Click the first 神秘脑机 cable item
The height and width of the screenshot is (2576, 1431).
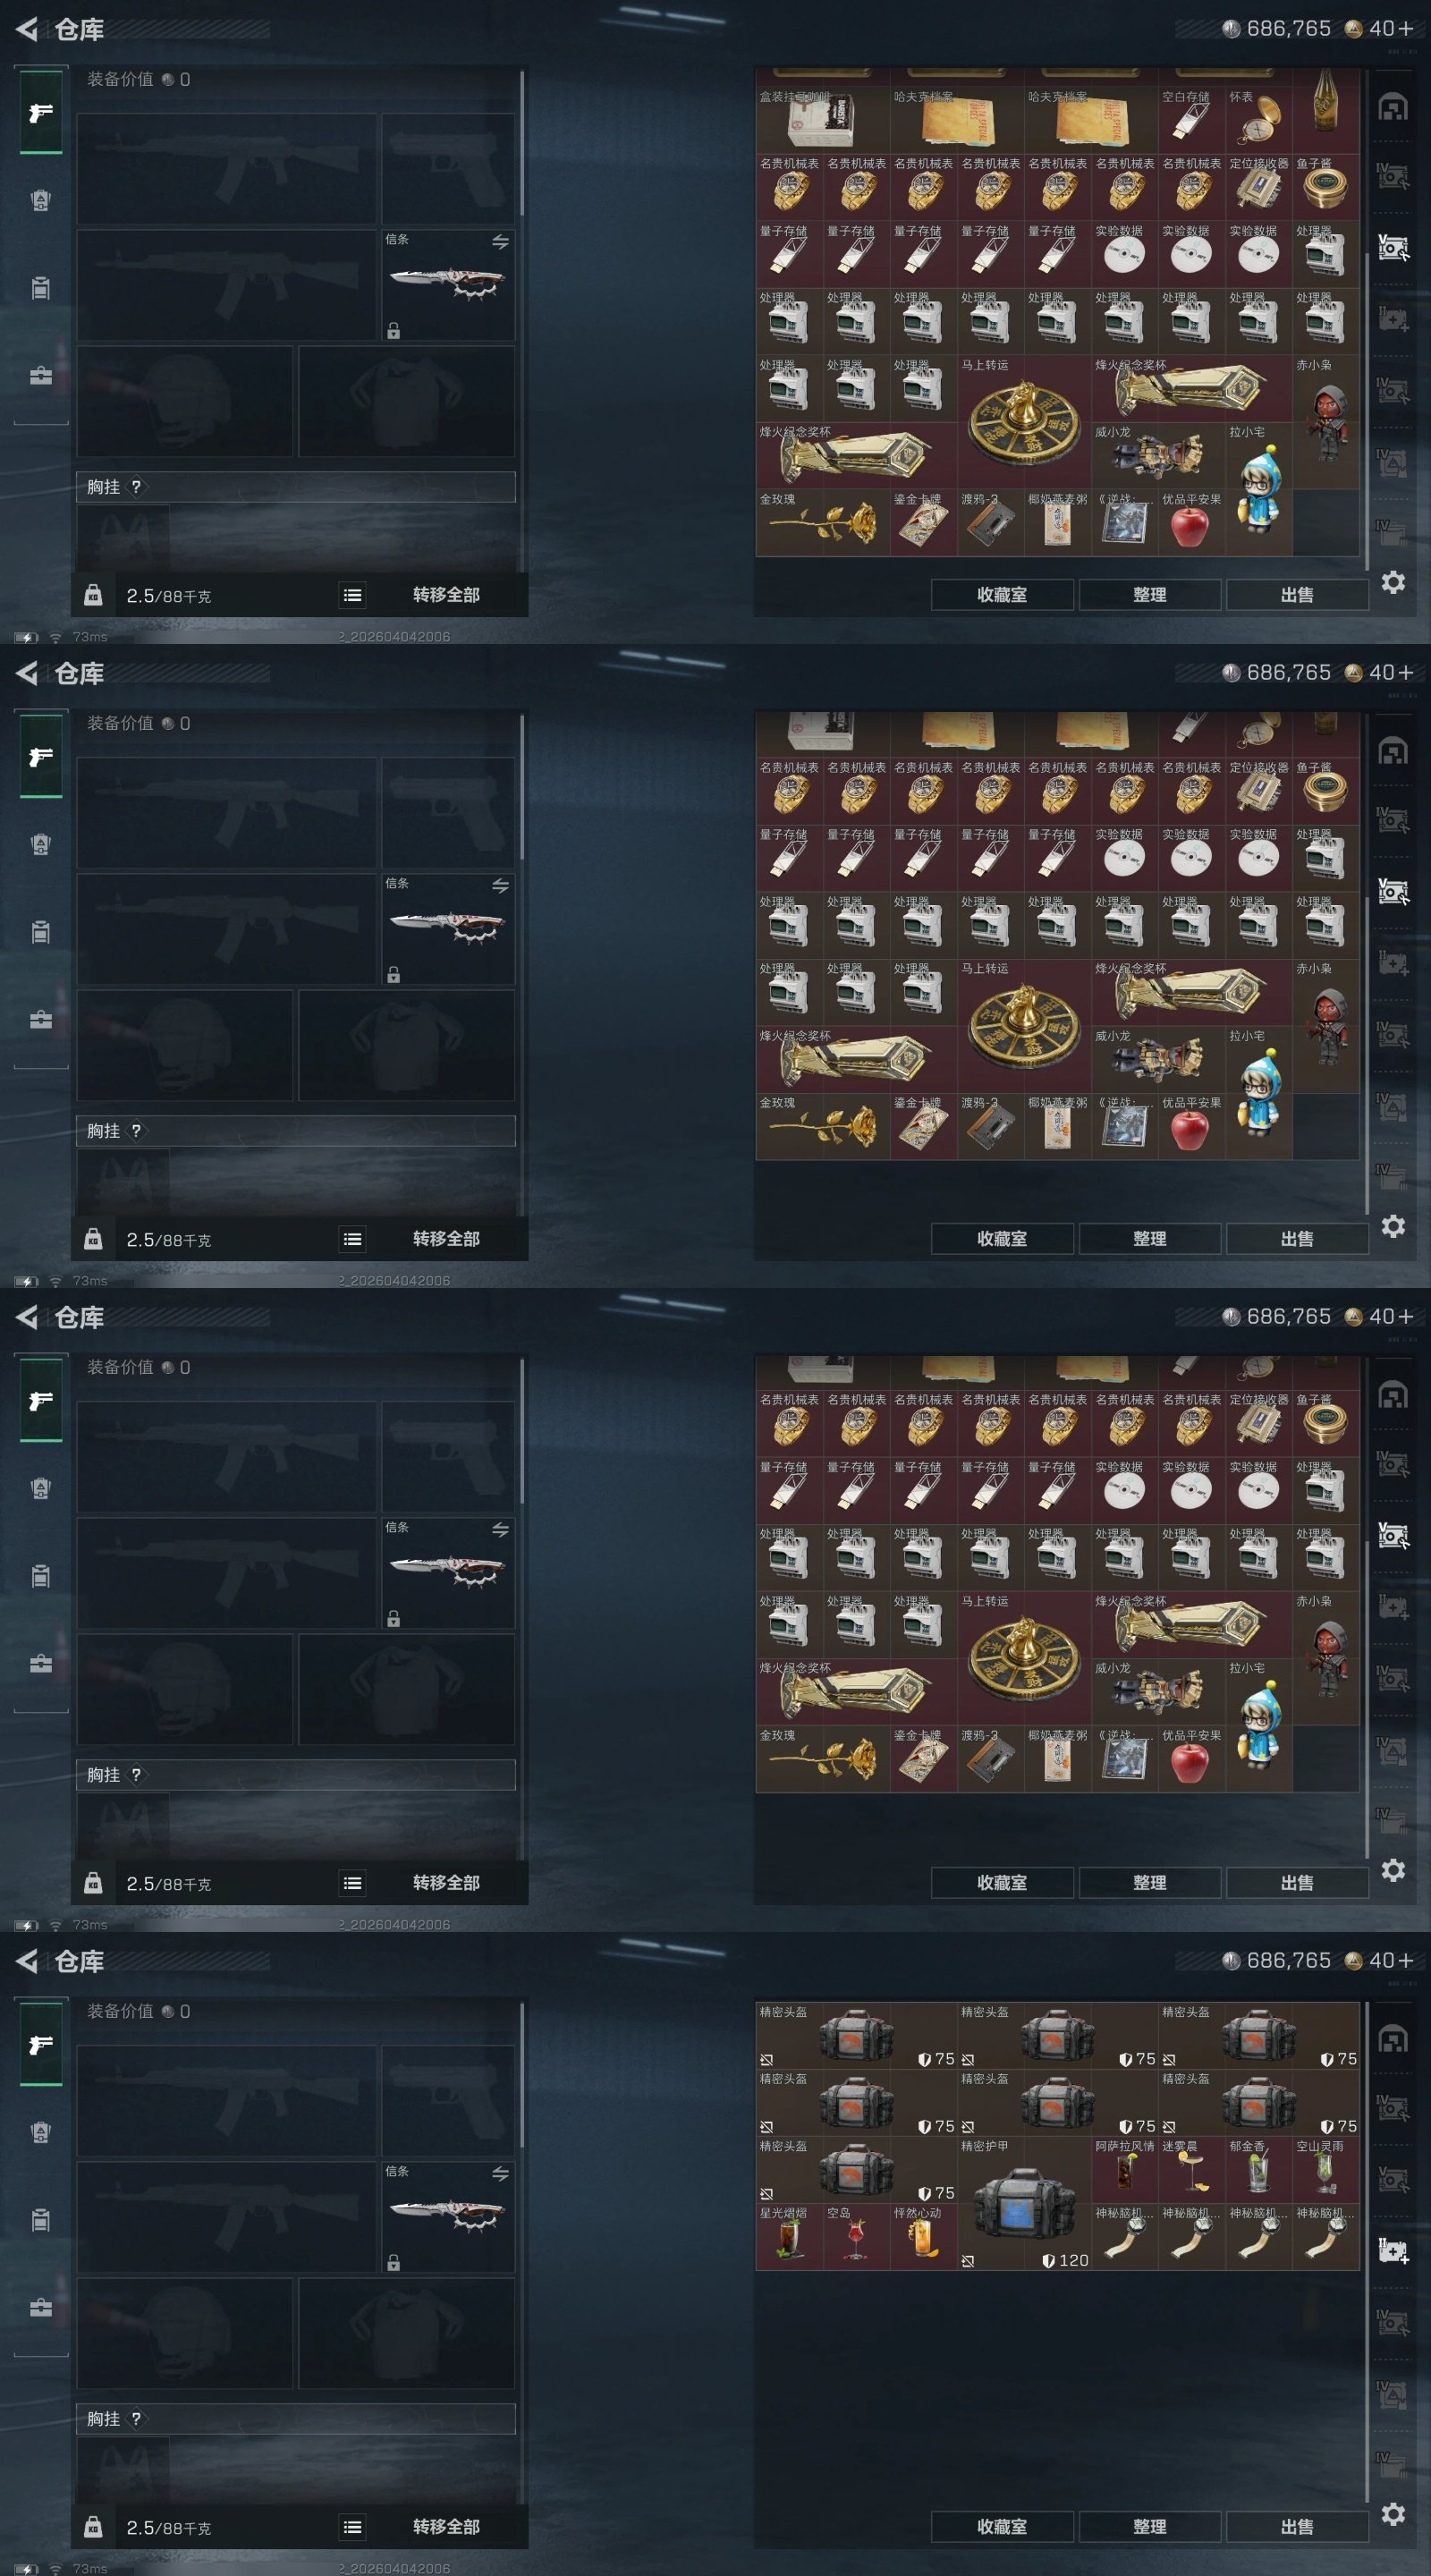click(x=1124, y=2237)
